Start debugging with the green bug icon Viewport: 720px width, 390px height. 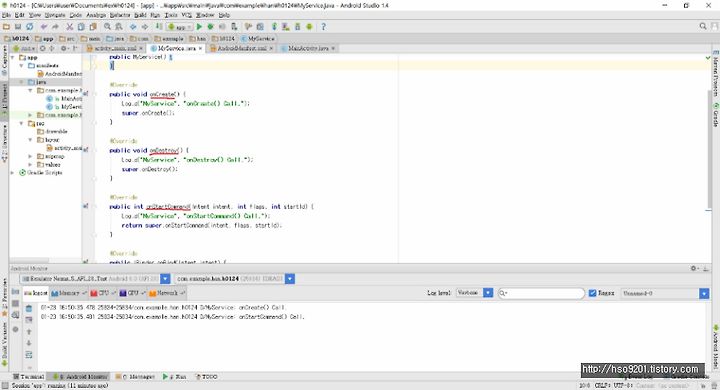[211, 27]
